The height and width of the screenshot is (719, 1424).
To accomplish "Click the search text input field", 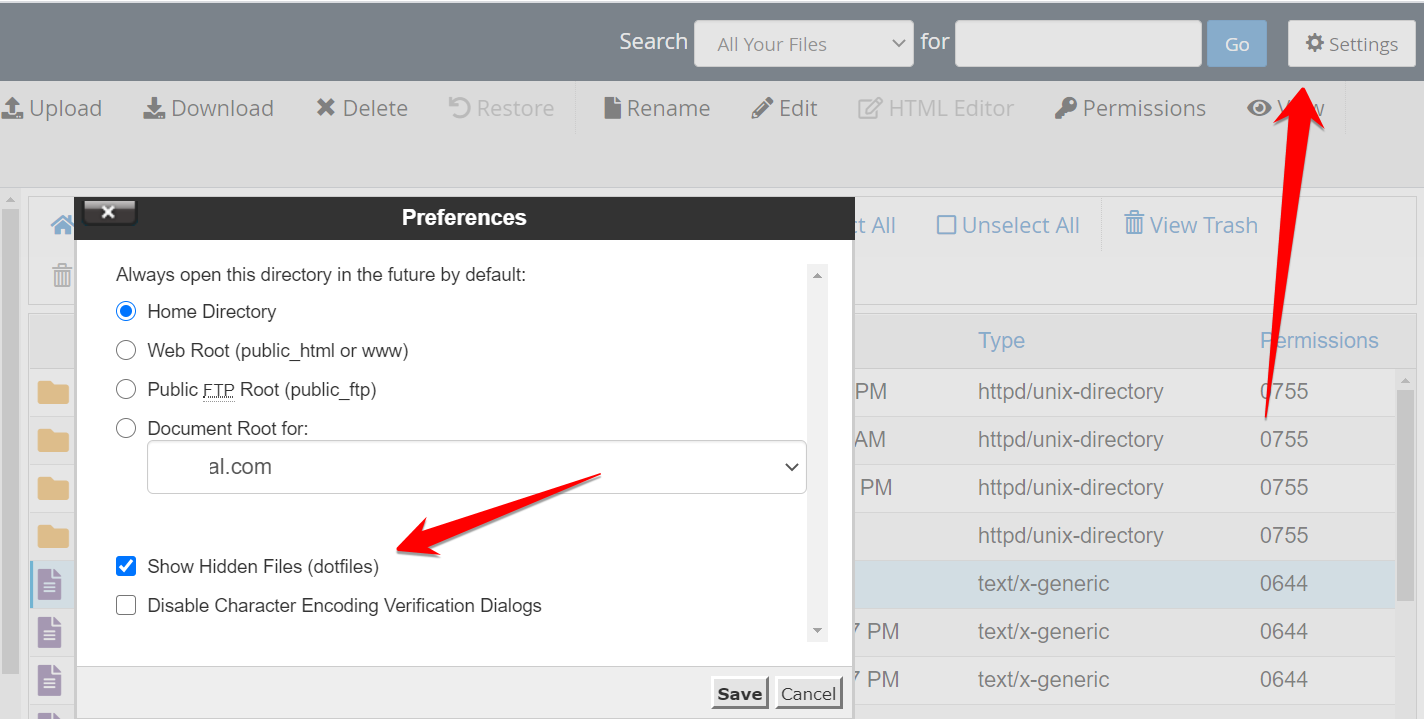I will click(1077, 44).
